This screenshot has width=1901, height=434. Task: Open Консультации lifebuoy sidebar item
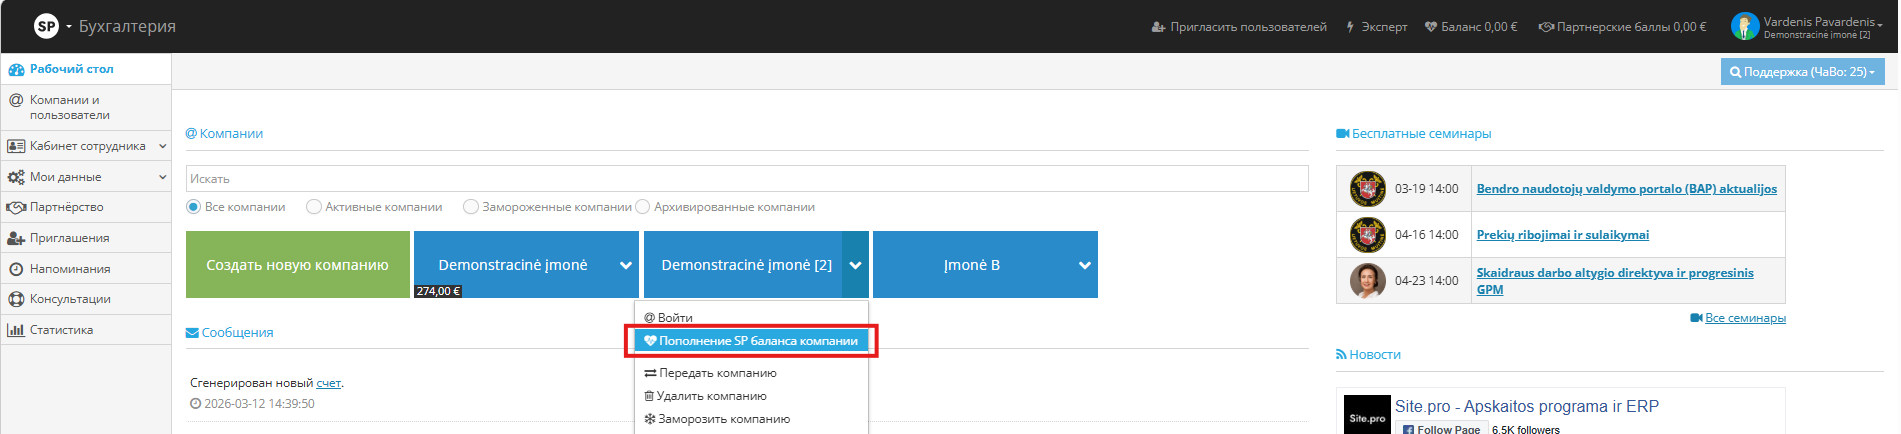[70, 299]
